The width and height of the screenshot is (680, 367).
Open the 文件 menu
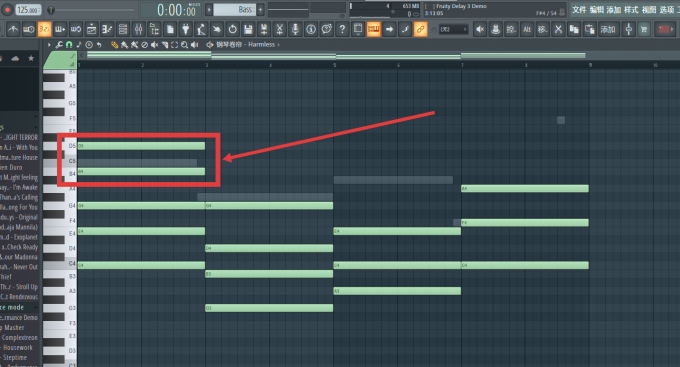pyautogui.click(x=579, y=10)
